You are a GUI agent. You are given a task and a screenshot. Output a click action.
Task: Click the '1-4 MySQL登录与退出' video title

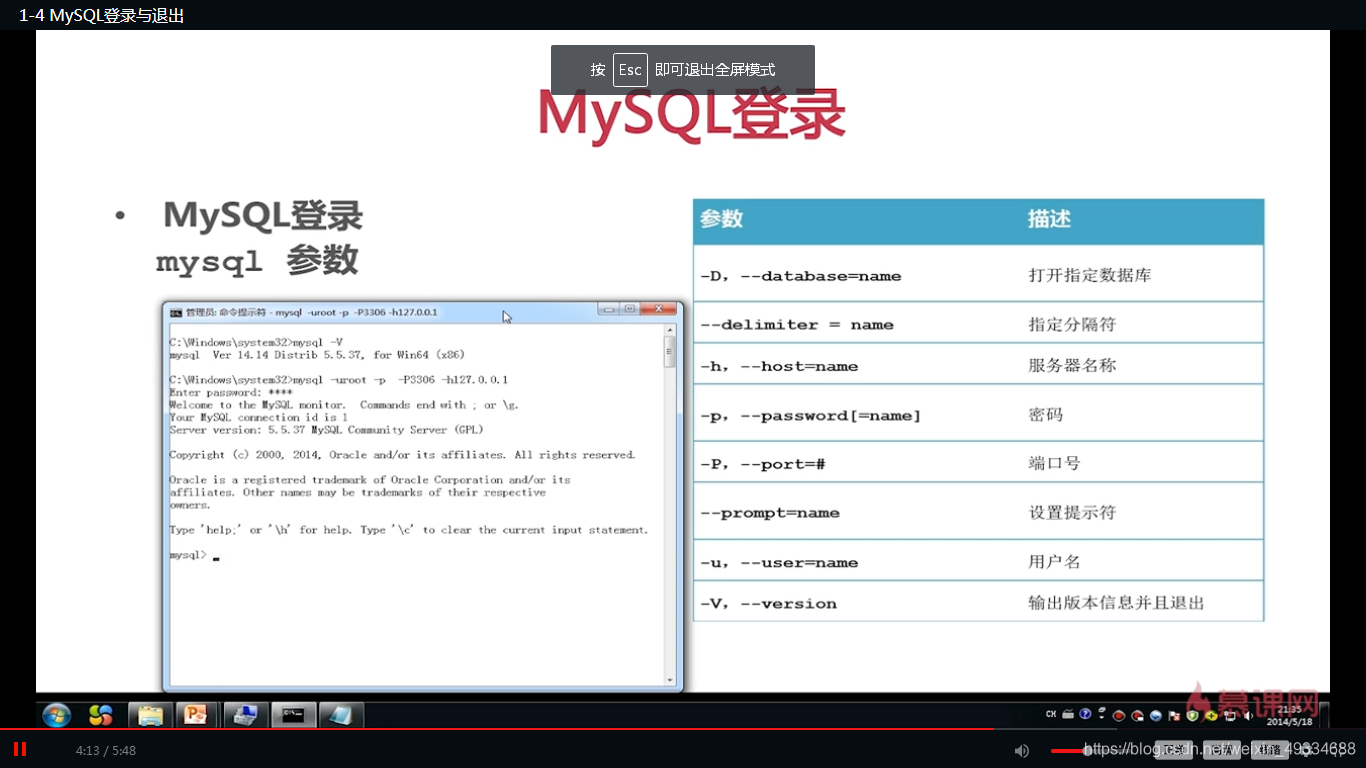coord(102,15)
